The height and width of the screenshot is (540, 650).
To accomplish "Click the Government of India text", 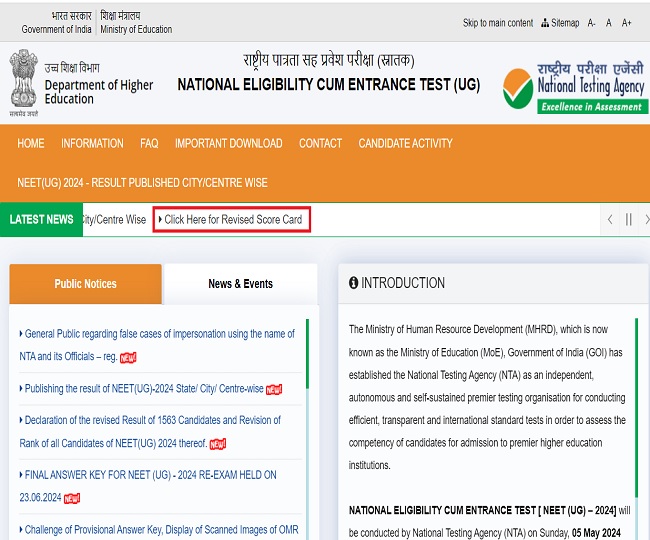I will [56, 29].
